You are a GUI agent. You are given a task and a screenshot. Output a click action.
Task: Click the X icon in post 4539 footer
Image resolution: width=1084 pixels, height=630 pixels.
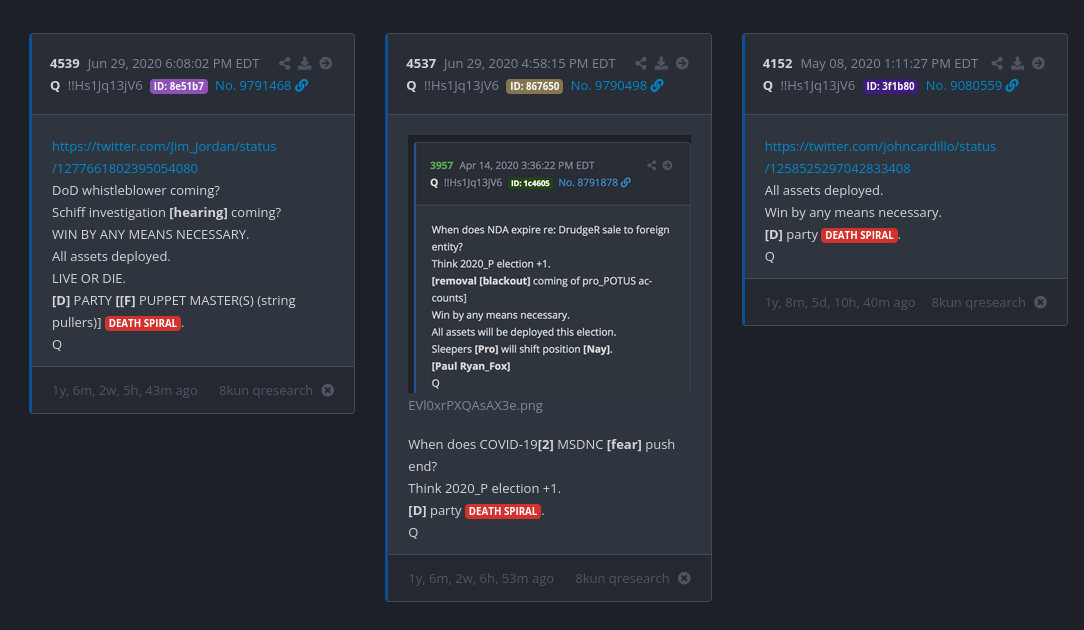[328, 390]
